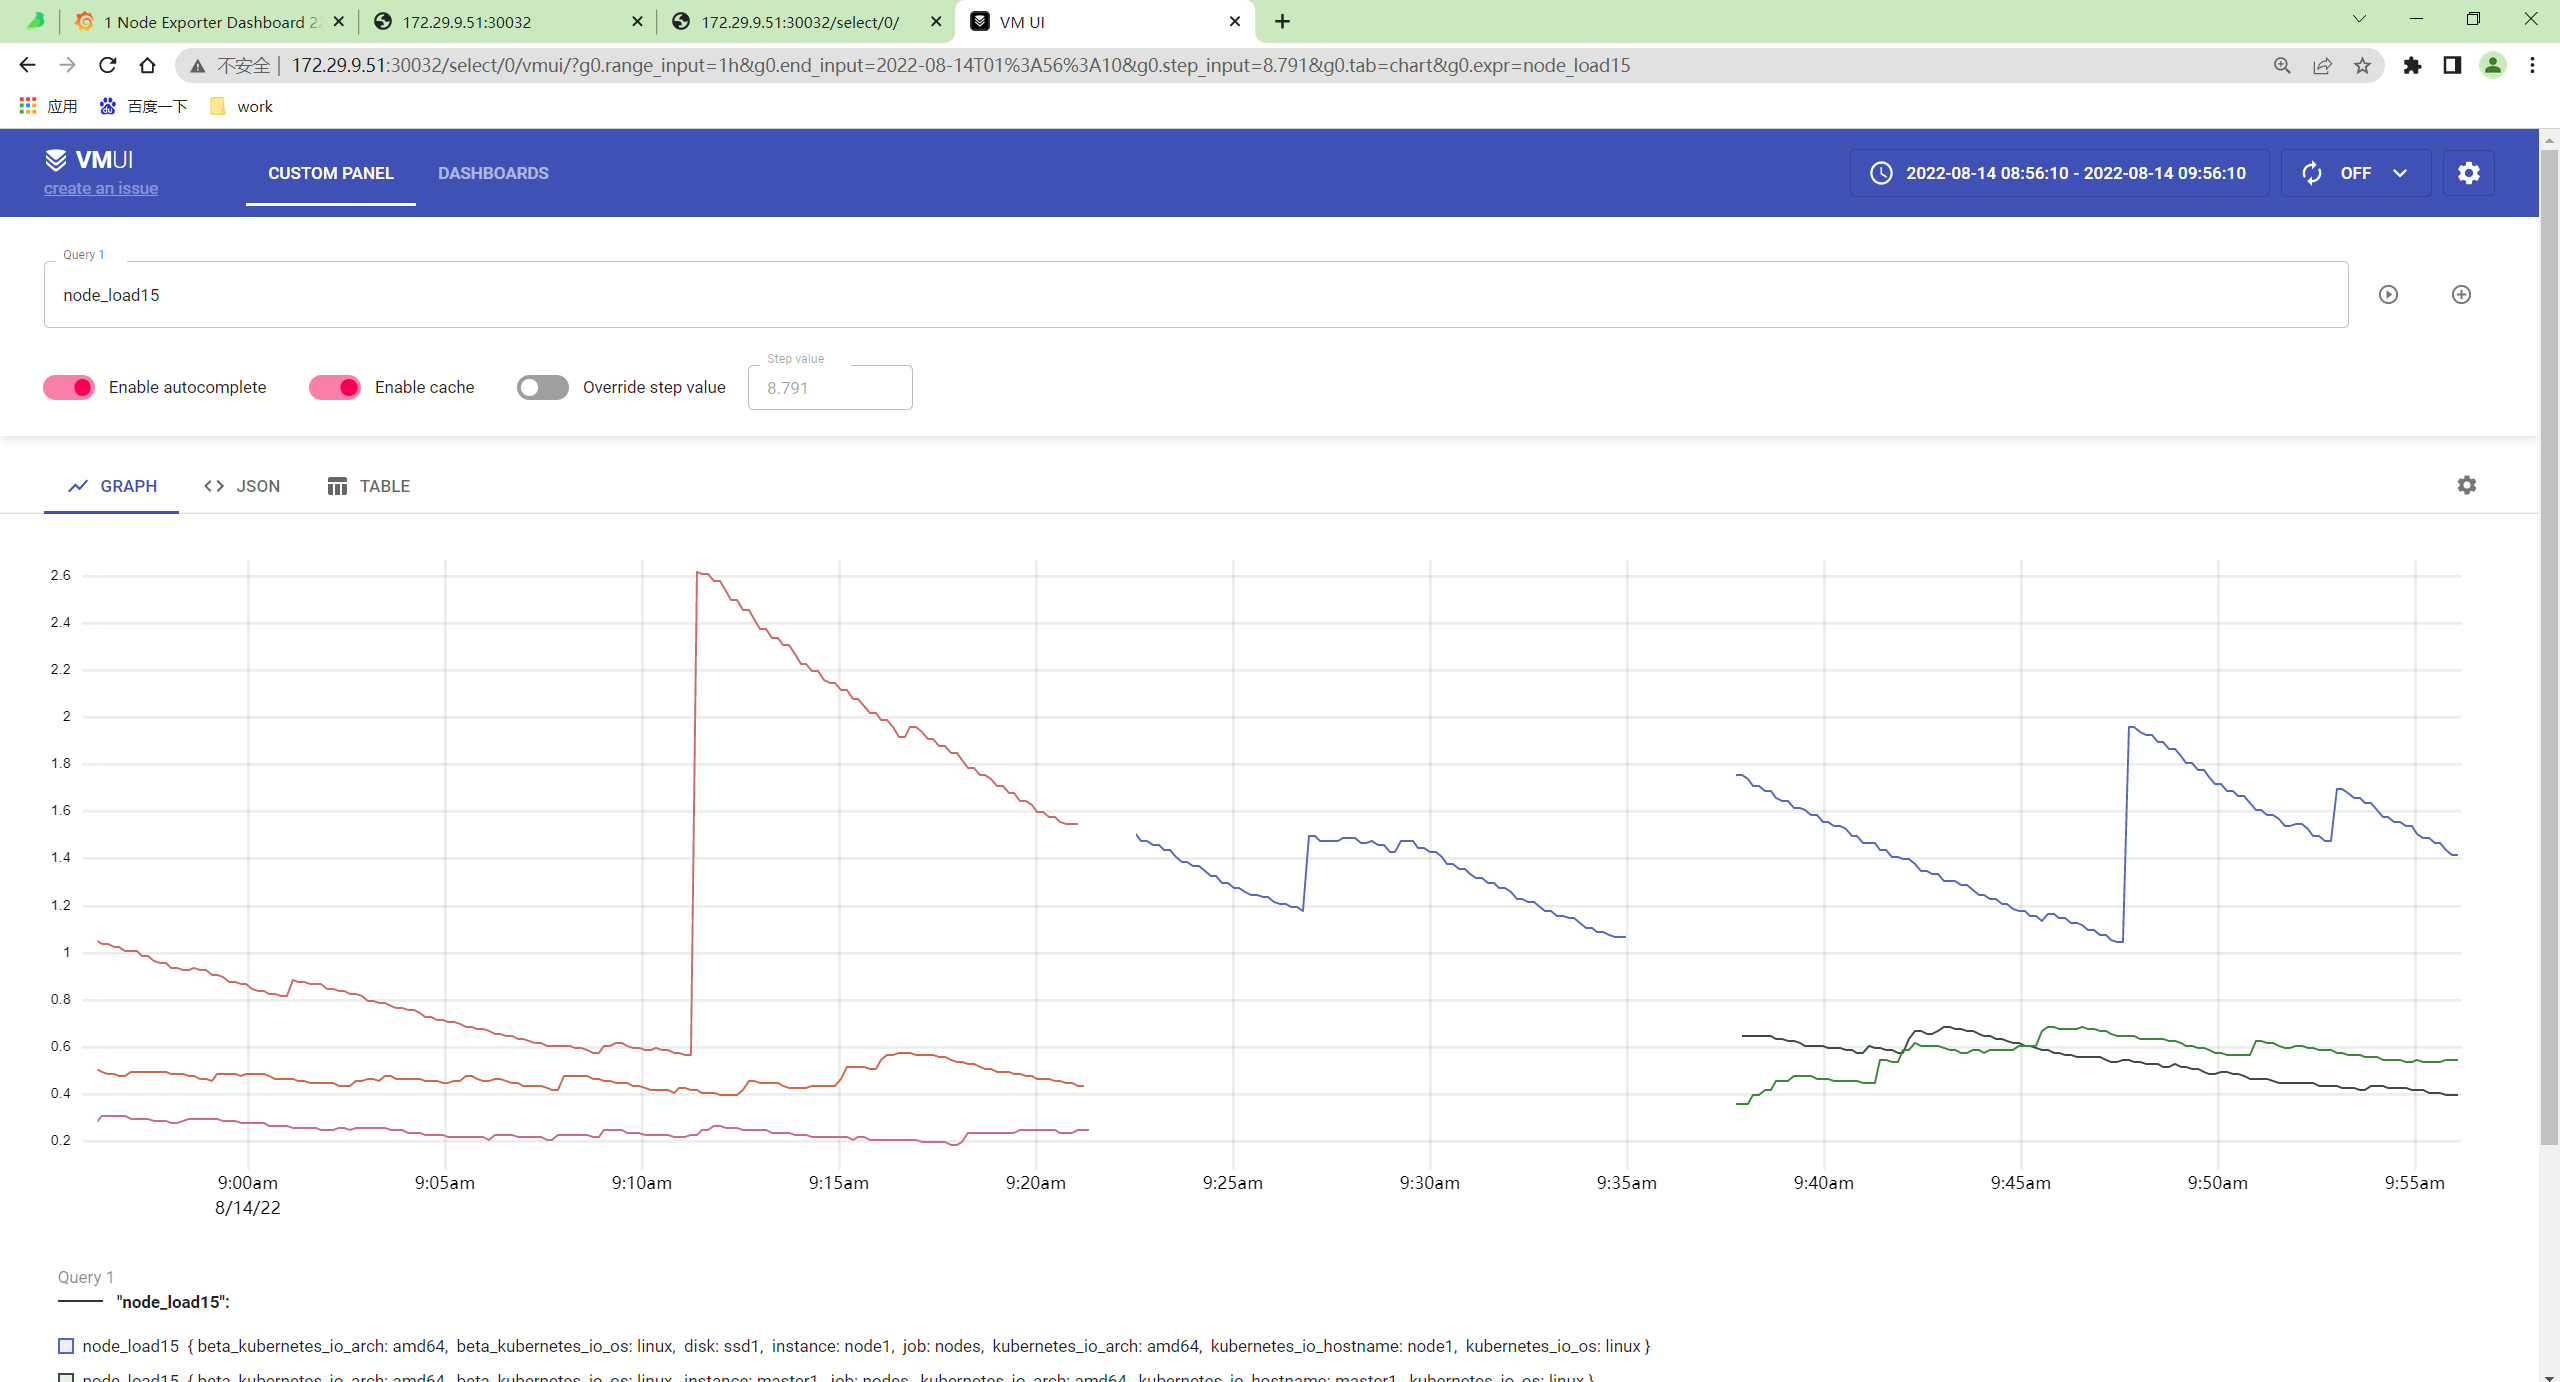This screenshot has height=1382, width=2560.
Task: Open the time range selector
Action: [x=2059, y=173]
